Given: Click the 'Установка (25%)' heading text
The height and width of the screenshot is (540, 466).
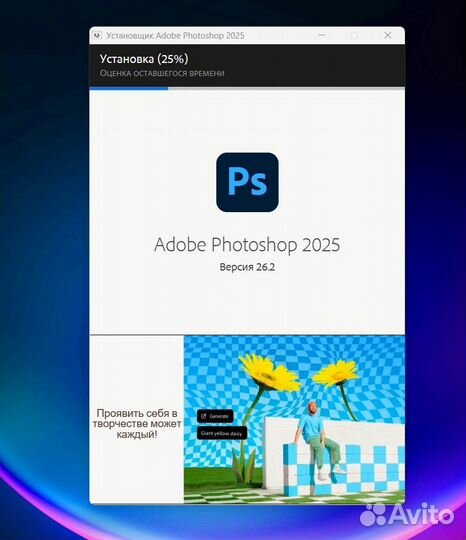Looking at the screenshot, I should (144, 59).
